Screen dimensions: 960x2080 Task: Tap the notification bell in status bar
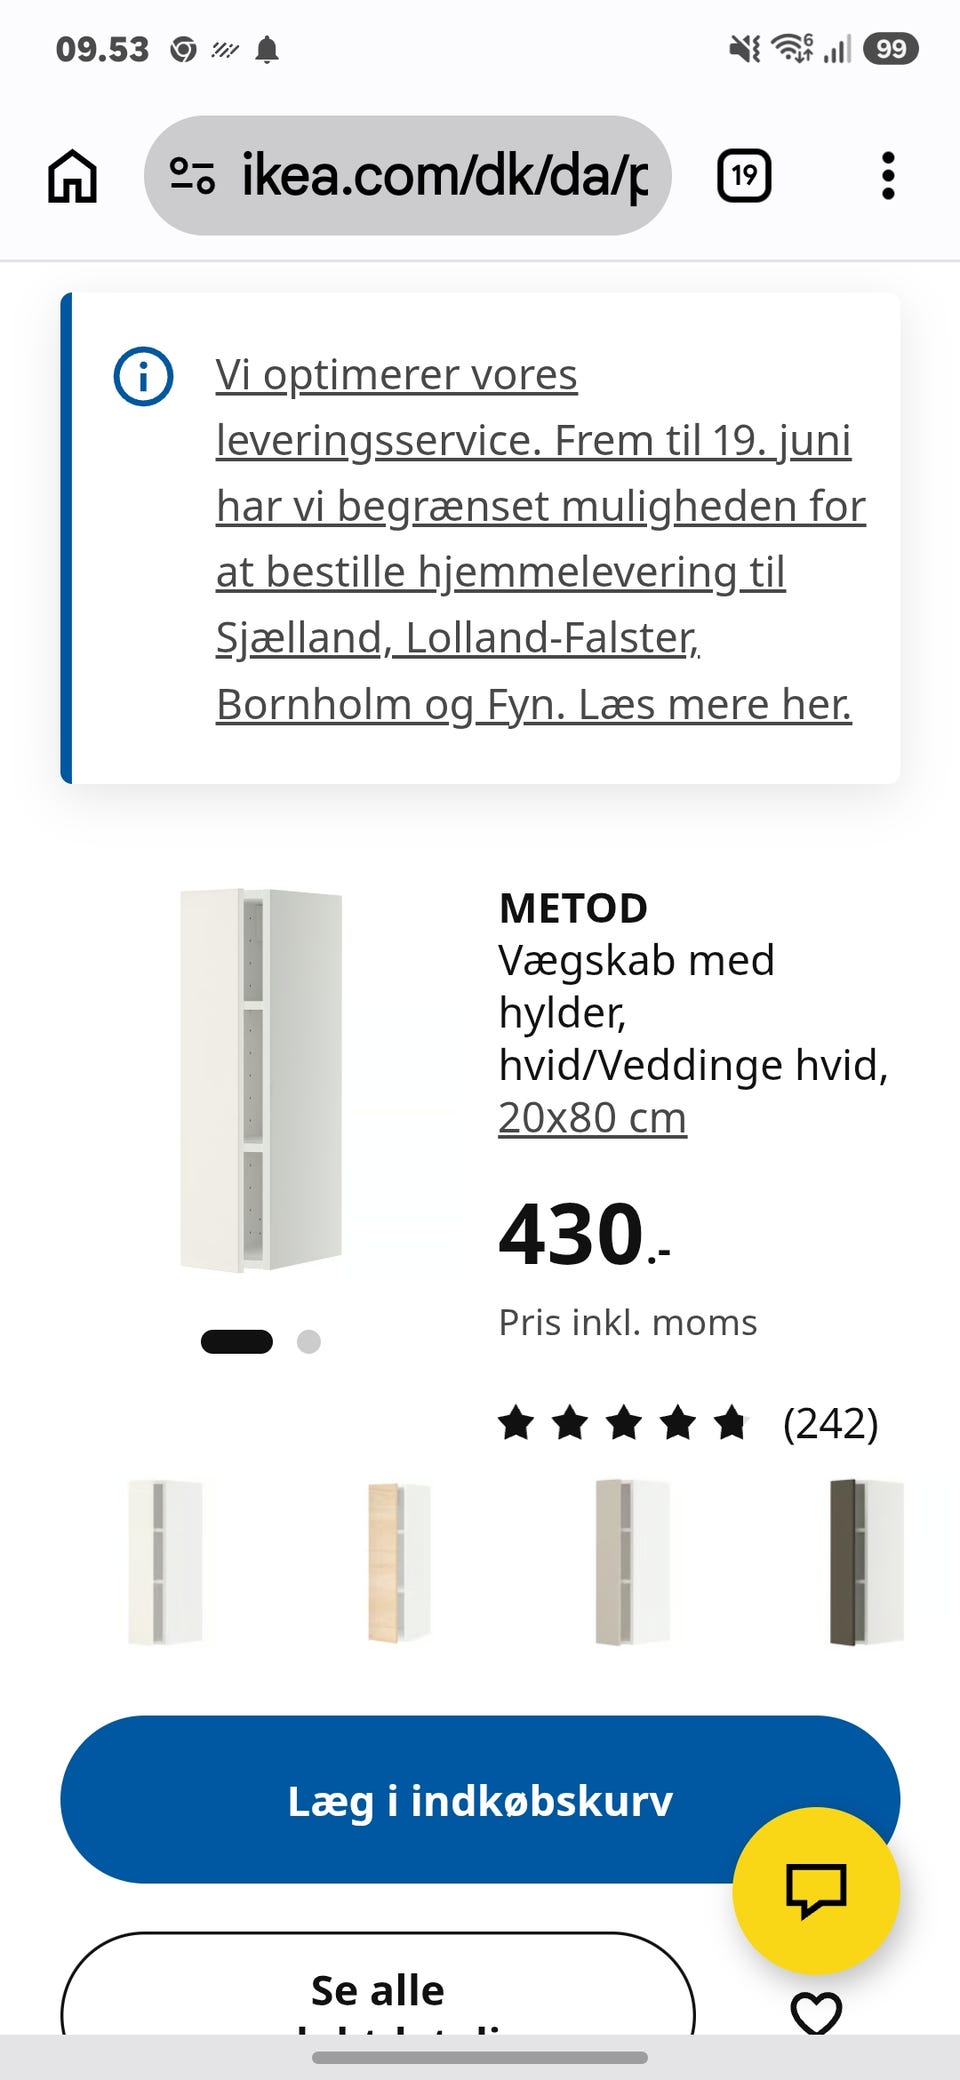tap(267, 49)
